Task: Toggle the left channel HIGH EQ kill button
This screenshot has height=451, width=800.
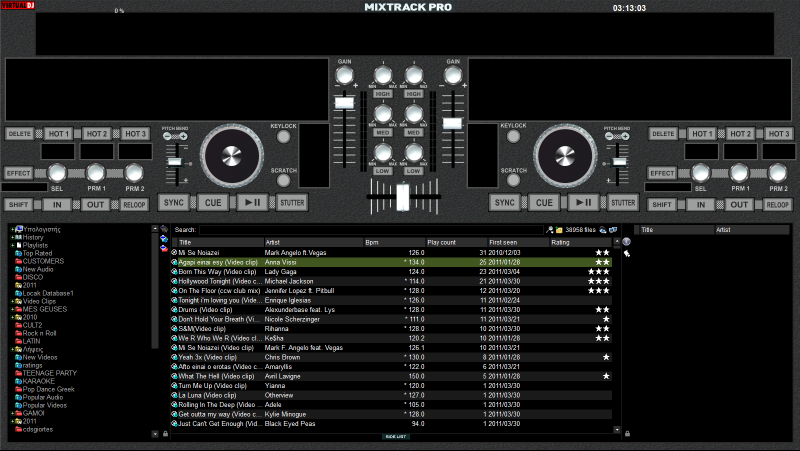Action: 382,94
